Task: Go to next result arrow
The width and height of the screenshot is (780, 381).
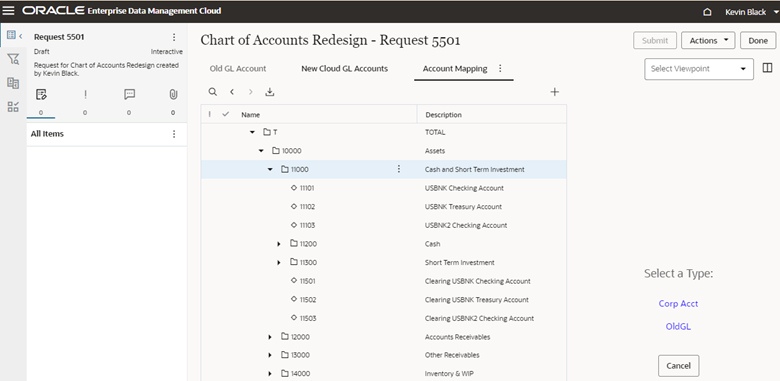Action: [x=251, y=92]
